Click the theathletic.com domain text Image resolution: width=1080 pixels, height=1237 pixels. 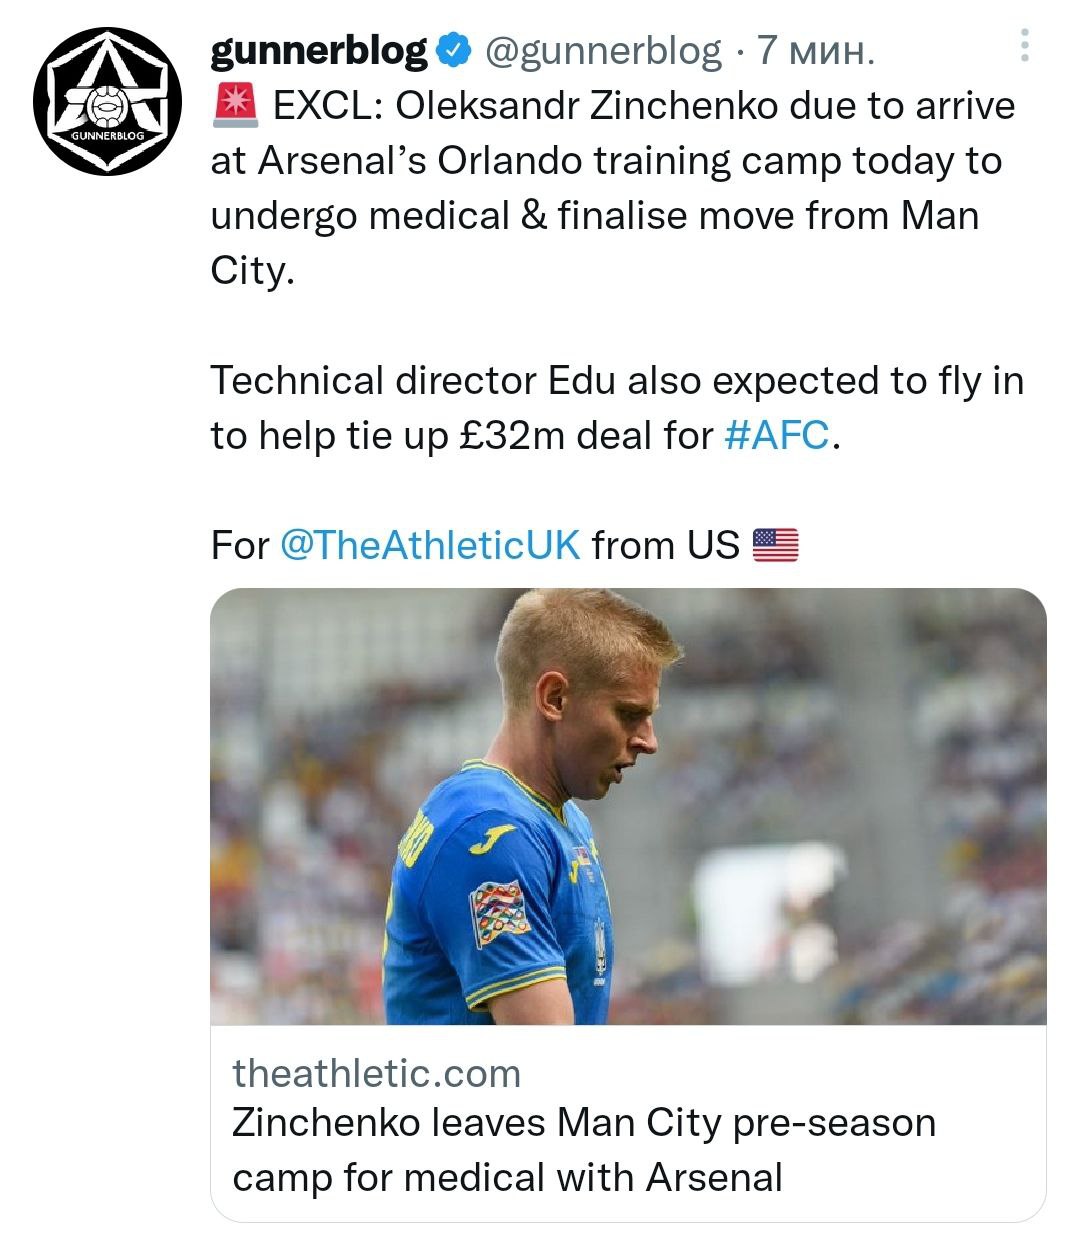point(376,1073)
